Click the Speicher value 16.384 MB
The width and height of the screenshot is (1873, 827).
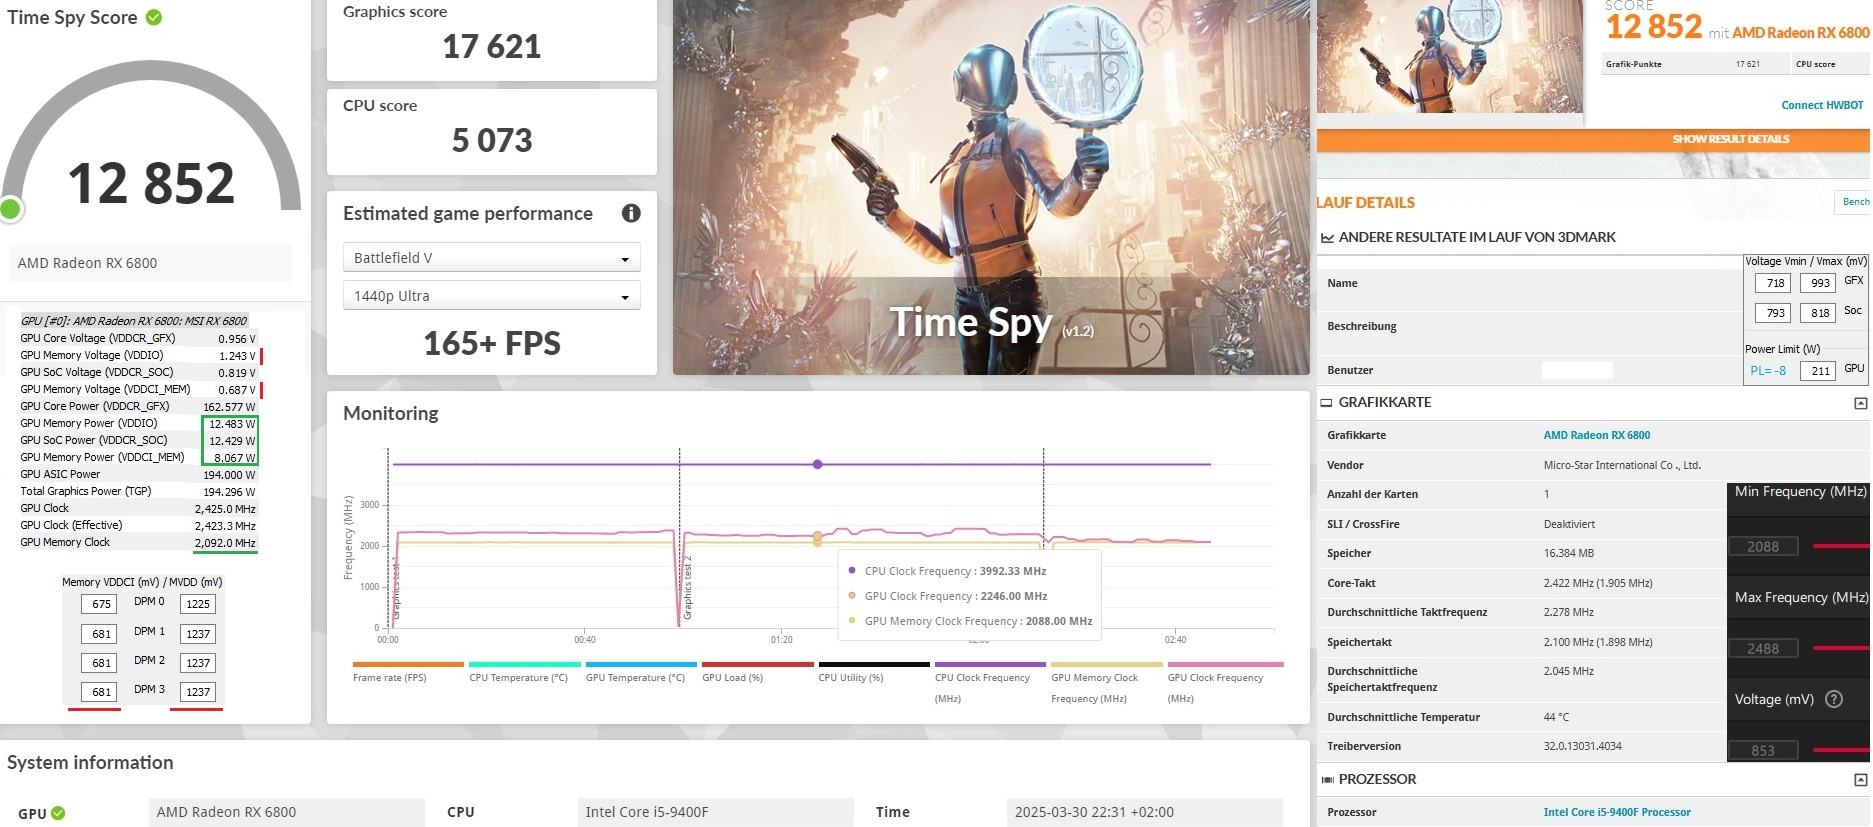click(x=1569, y=553)
